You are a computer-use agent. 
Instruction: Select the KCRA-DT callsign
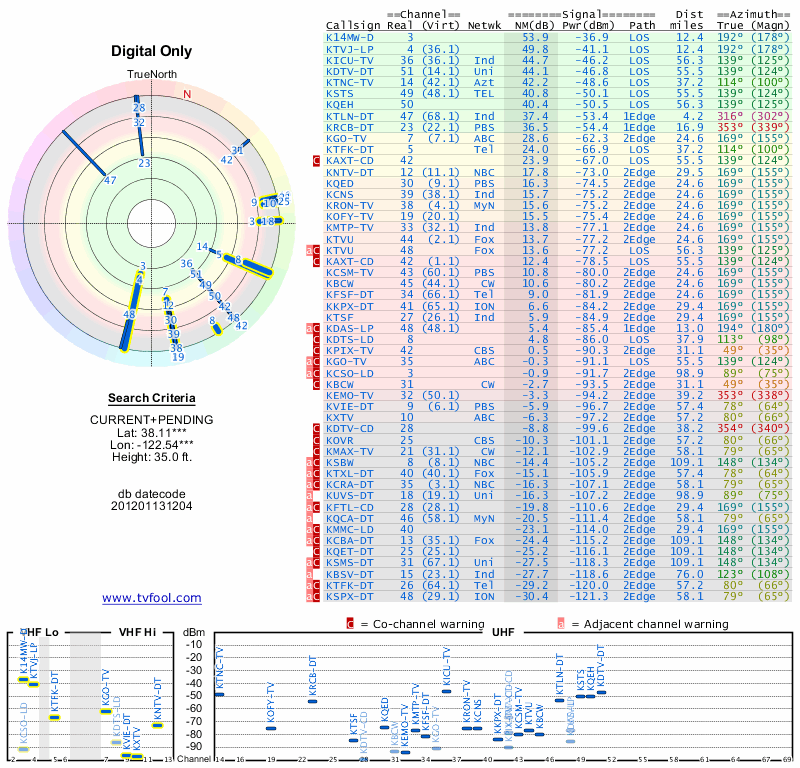point(350,485)
